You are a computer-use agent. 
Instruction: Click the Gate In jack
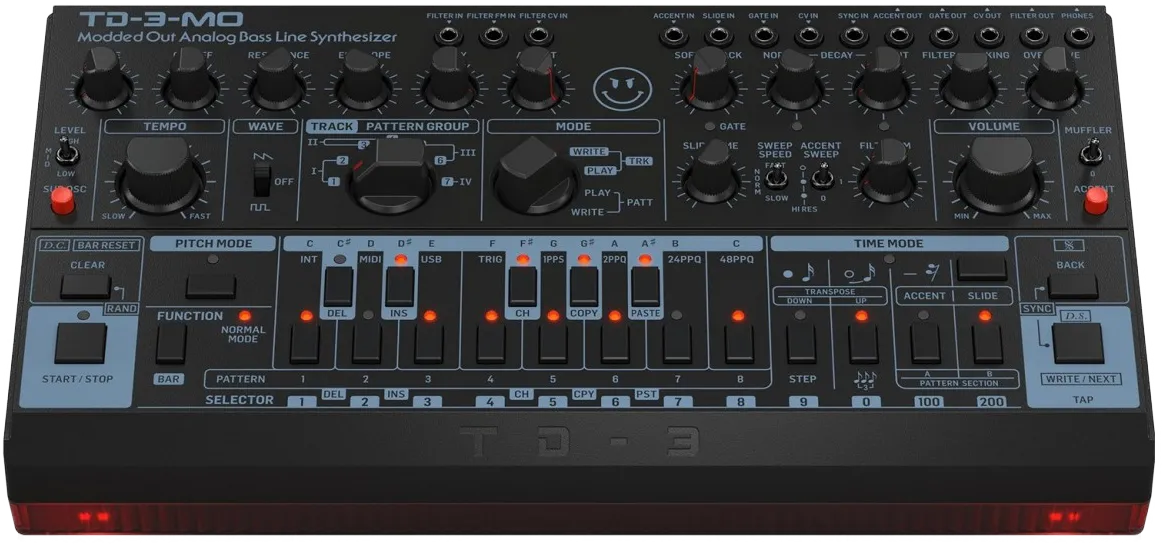763,34
